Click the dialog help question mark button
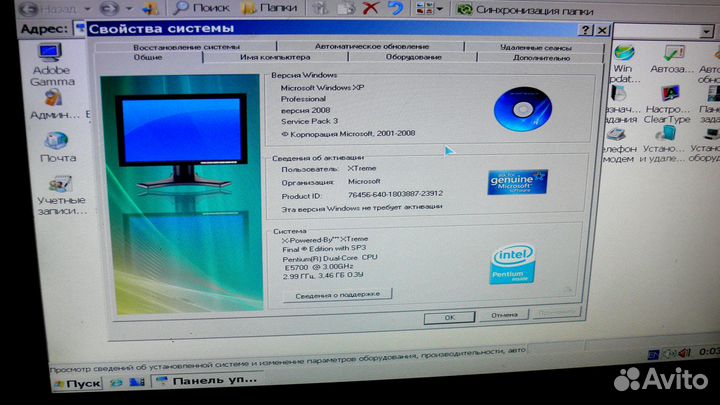 click(x=585, y=30)
